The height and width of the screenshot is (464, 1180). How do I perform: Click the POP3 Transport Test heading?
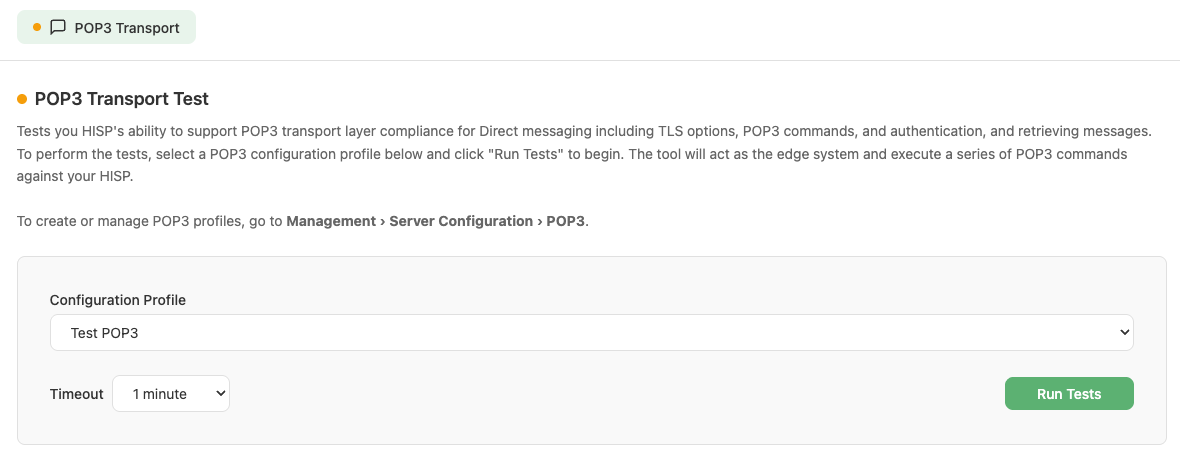click(122, 99)
